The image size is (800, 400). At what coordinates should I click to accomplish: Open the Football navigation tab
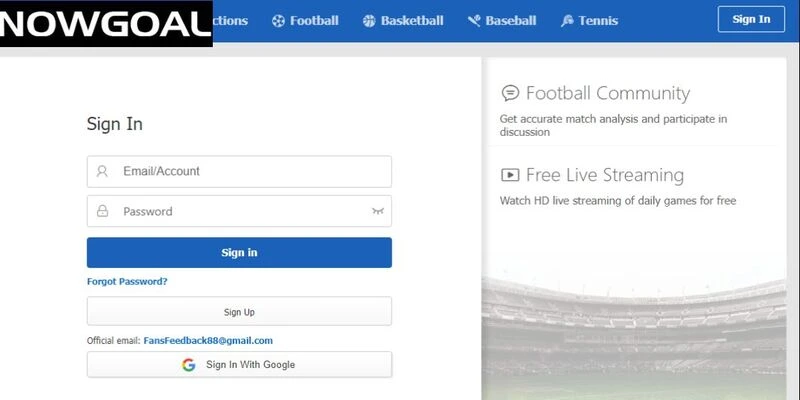pyautogui.click(x=305, y=20)
